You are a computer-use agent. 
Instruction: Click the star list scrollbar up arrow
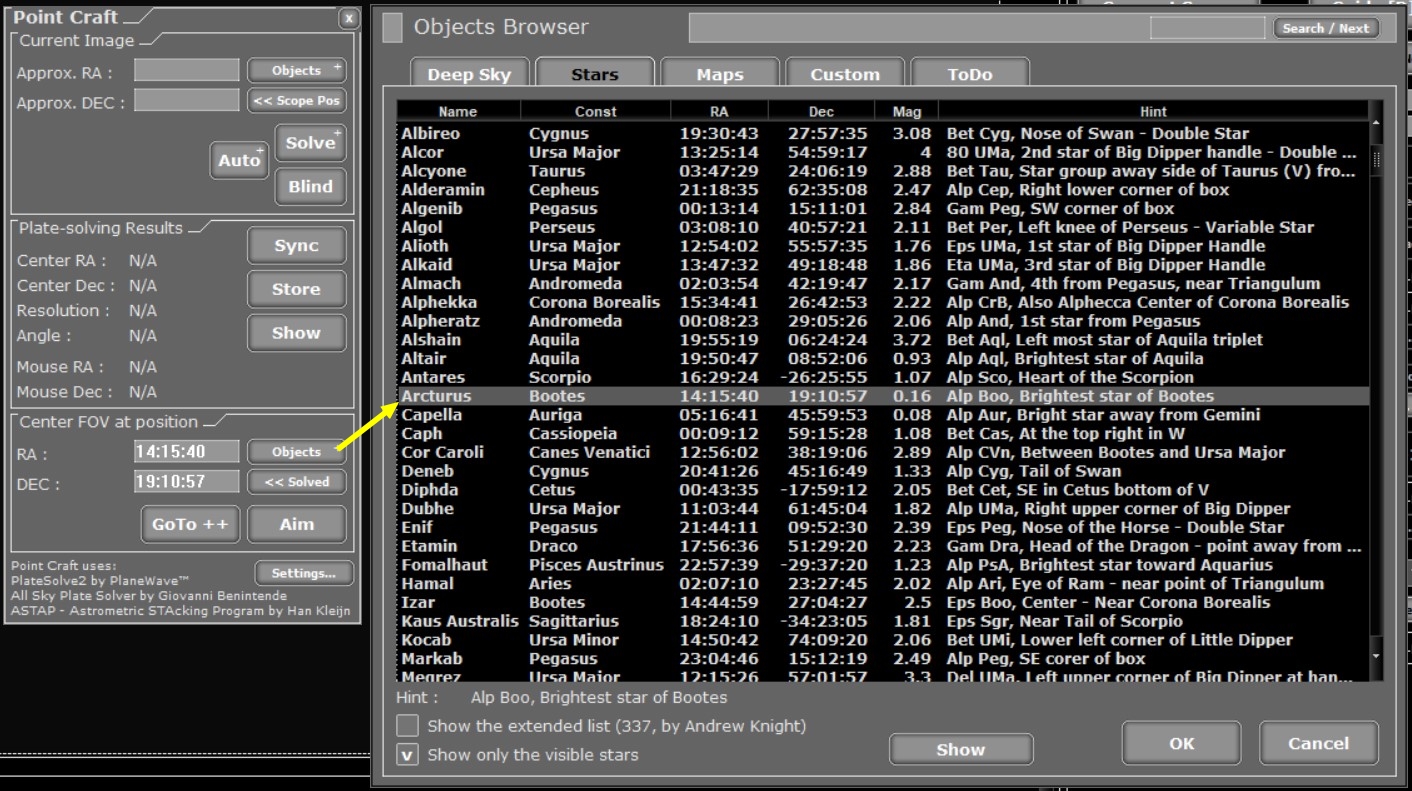pos(1376,124)
